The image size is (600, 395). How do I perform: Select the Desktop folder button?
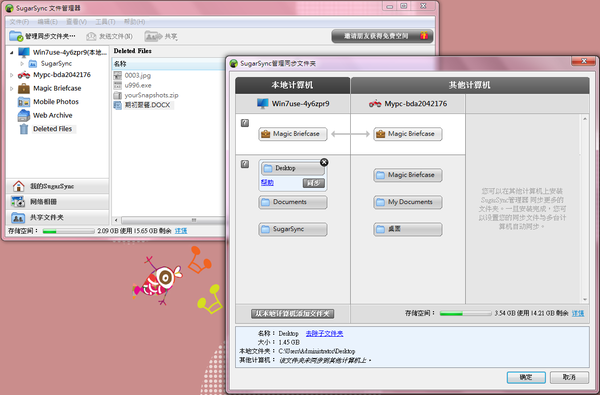click(x=293, y=168)
